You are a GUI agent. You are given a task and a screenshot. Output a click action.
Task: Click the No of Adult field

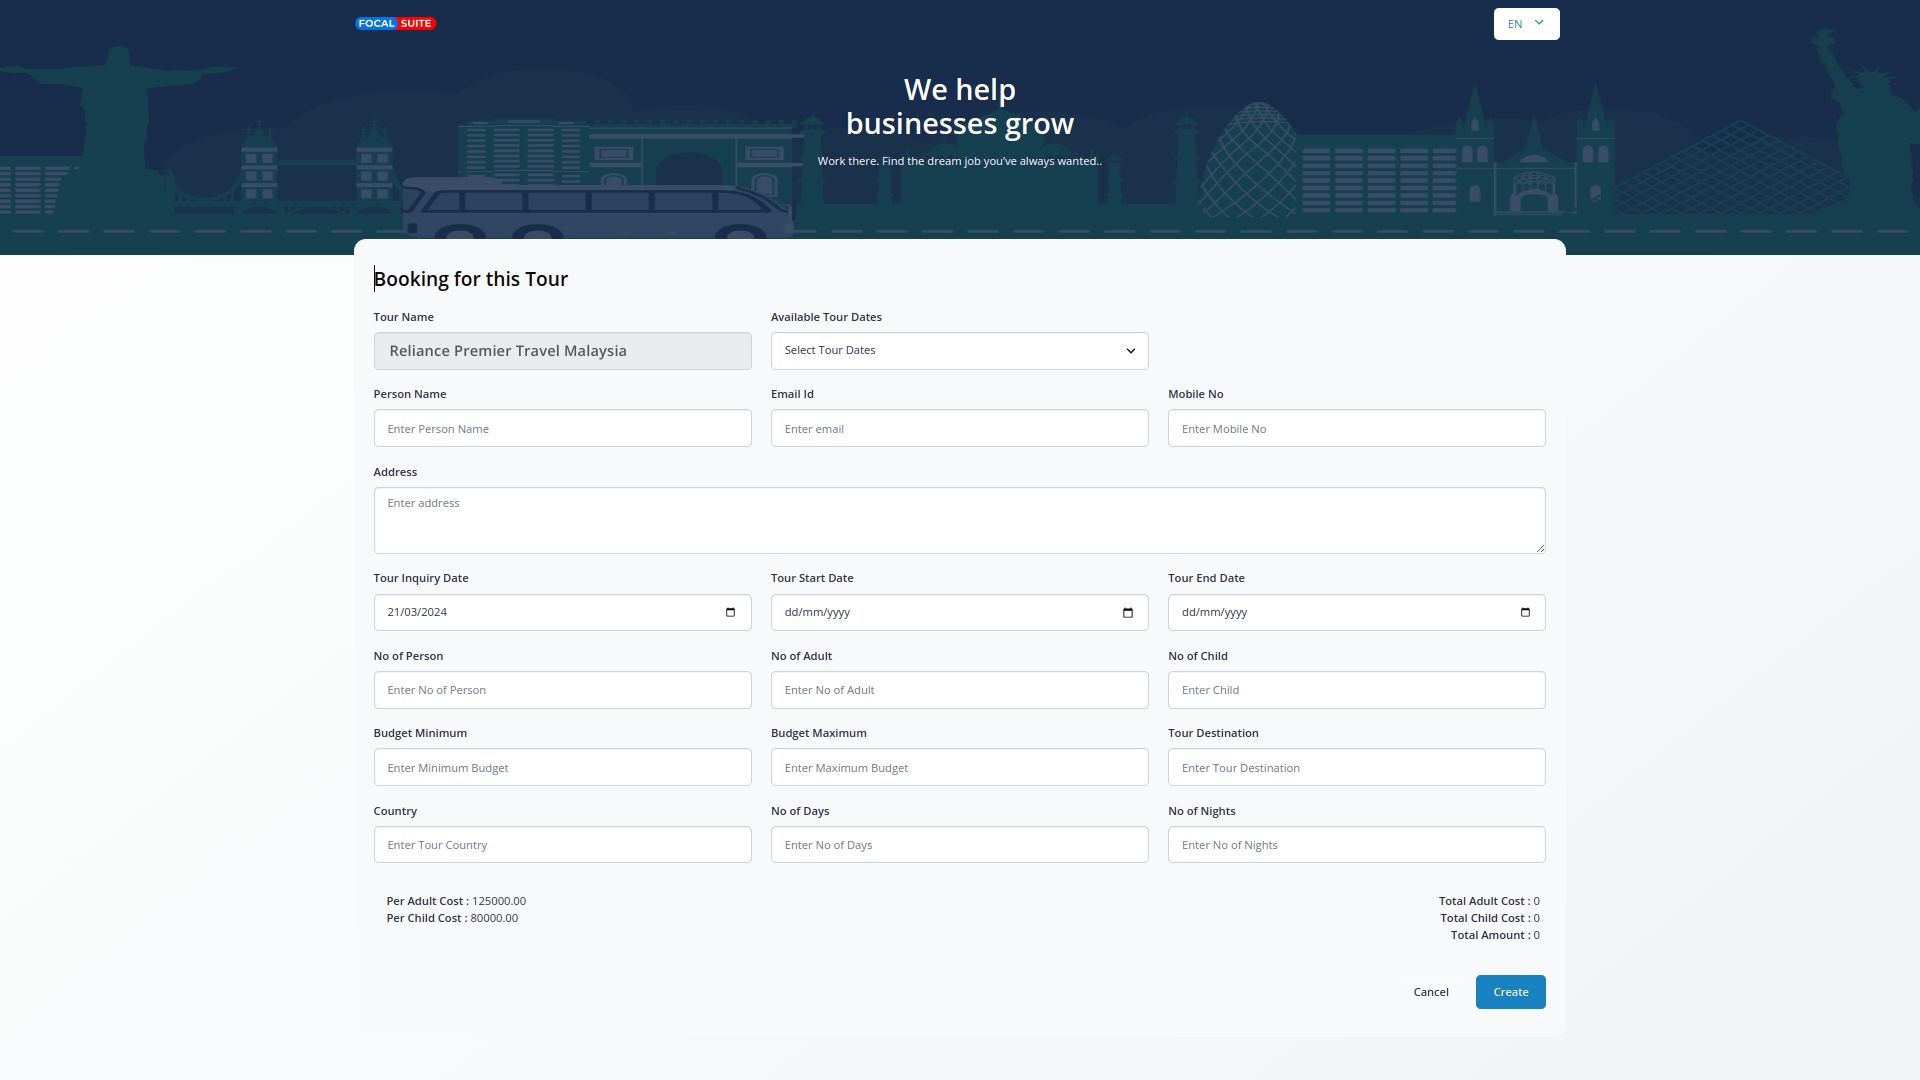(x=958, y=690)
